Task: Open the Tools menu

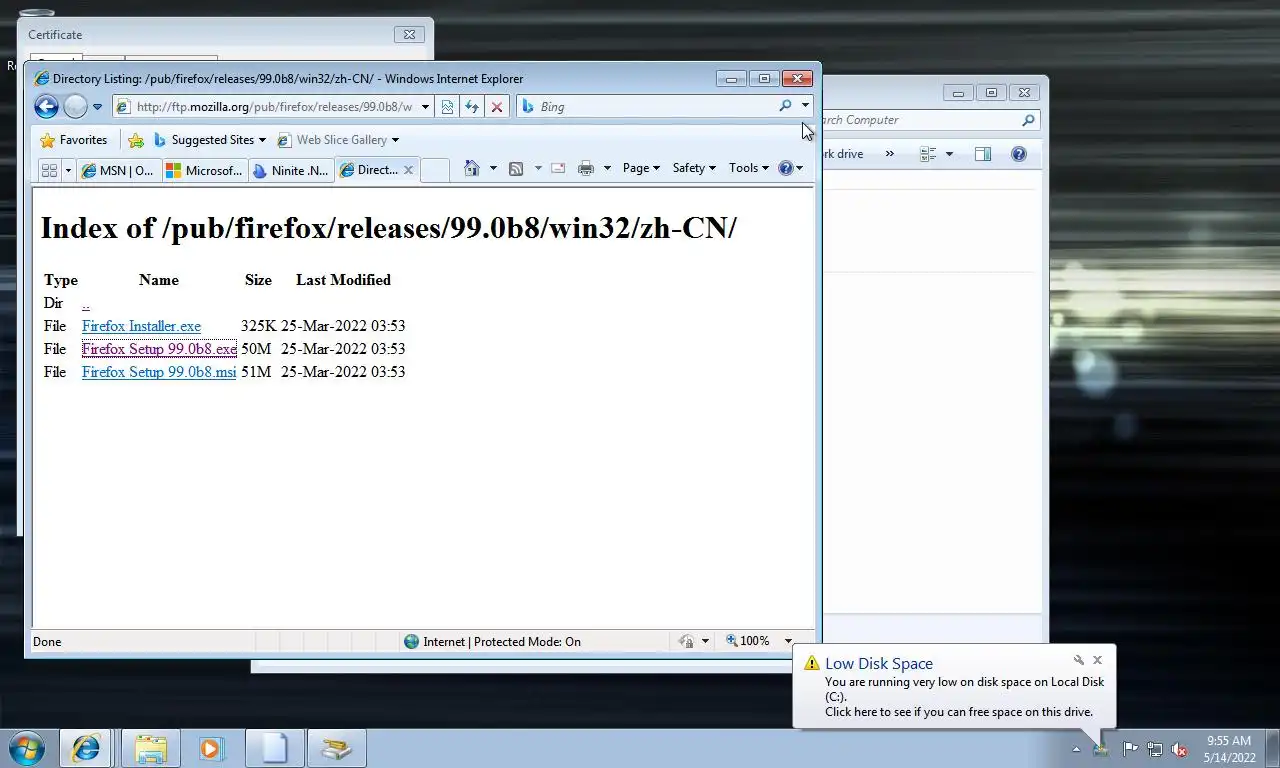Action: coord(748,168)
